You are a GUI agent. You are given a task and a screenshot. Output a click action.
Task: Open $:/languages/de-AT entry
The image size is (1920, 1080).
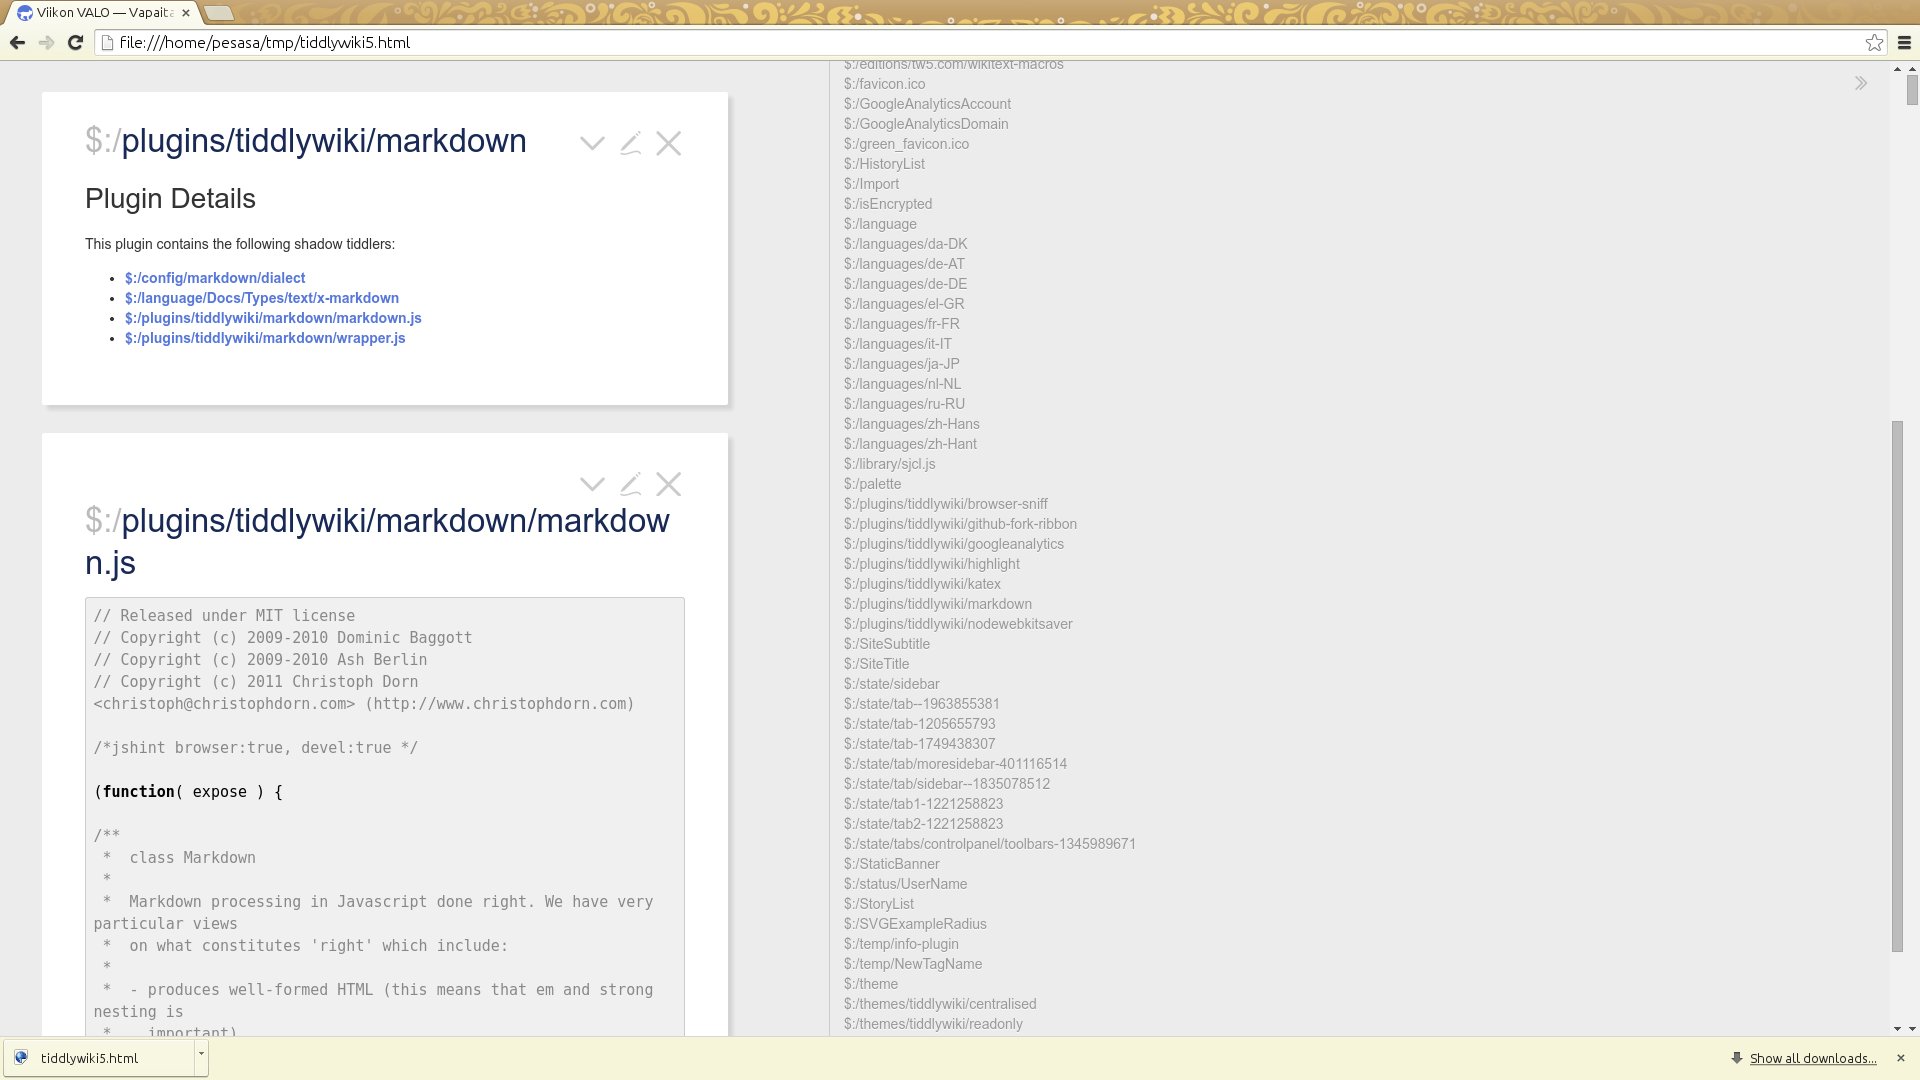coord(904,264)
